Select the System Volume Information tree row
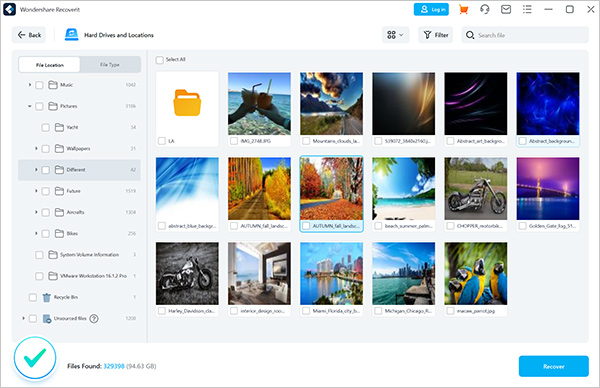 point(79,254)
